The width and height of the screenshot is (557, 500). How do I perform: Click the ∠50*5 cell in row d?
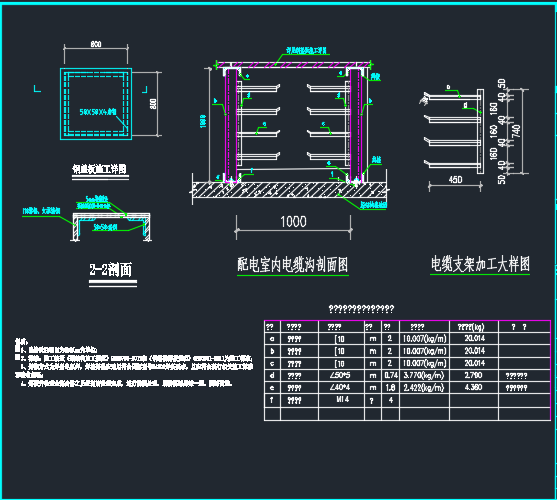[340, 375]
